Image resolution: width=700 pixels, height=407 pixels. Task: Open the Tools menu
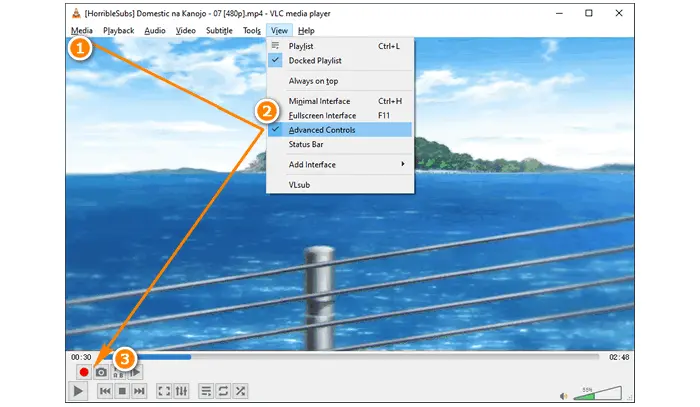[252, 30]
